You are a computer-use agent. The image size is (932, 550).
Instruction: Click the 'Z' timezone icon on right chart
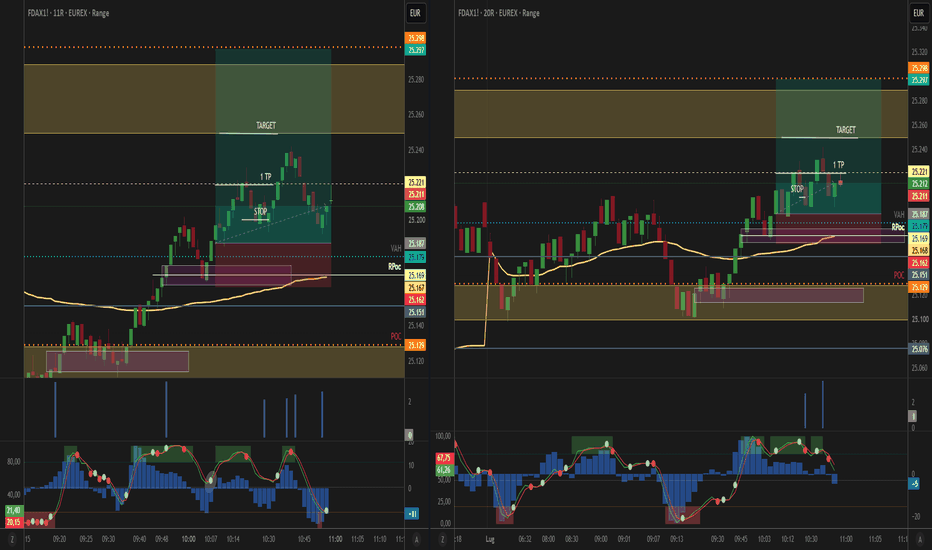tap(442, 539)
